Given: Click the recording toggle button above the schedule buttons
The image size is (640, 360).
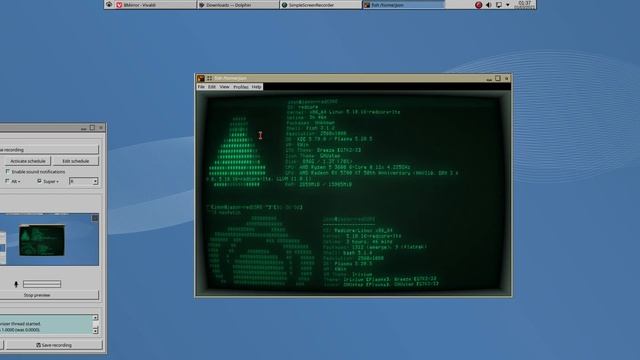Looking at the screenshot, I should (x=49, y=150).
